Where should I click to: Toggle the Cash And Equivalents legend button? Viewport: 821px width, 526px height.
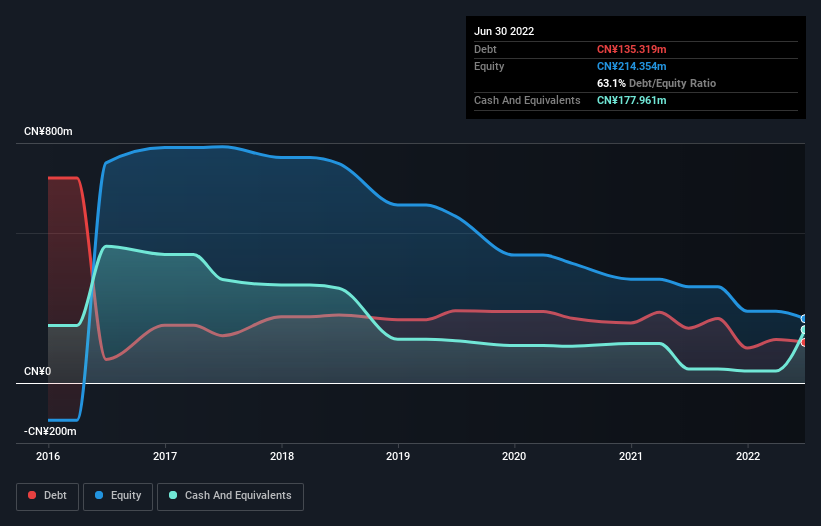tap(230, 496)
